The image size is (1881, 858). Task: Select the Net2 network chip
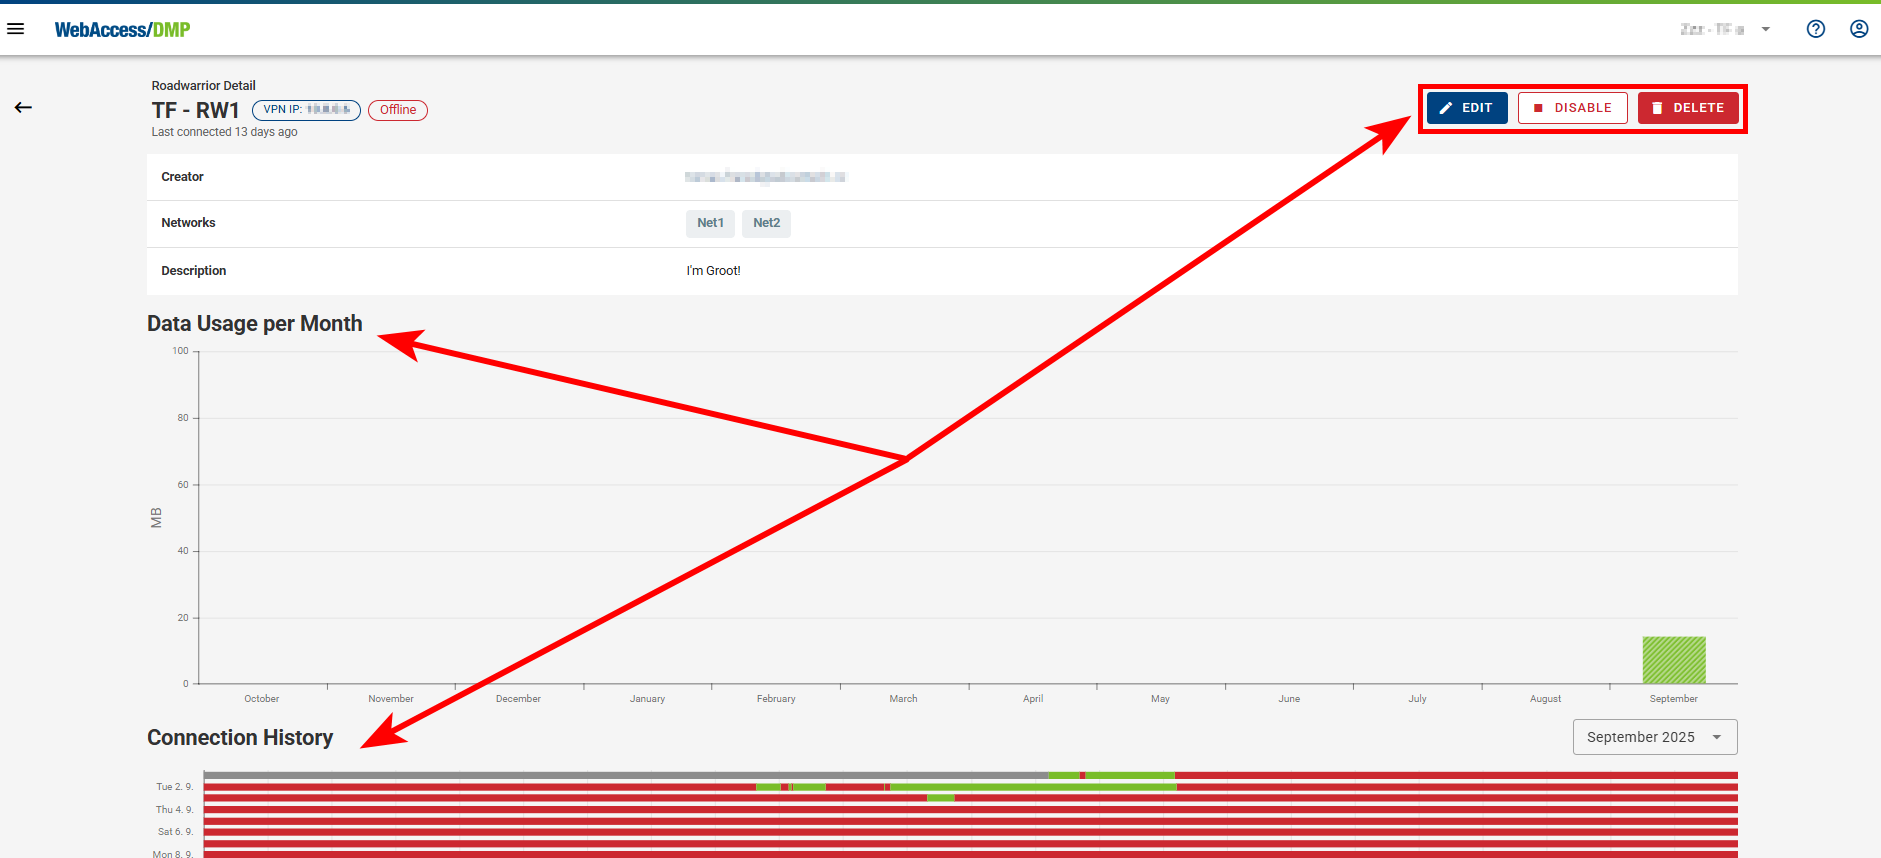click(x=766, y=223)
